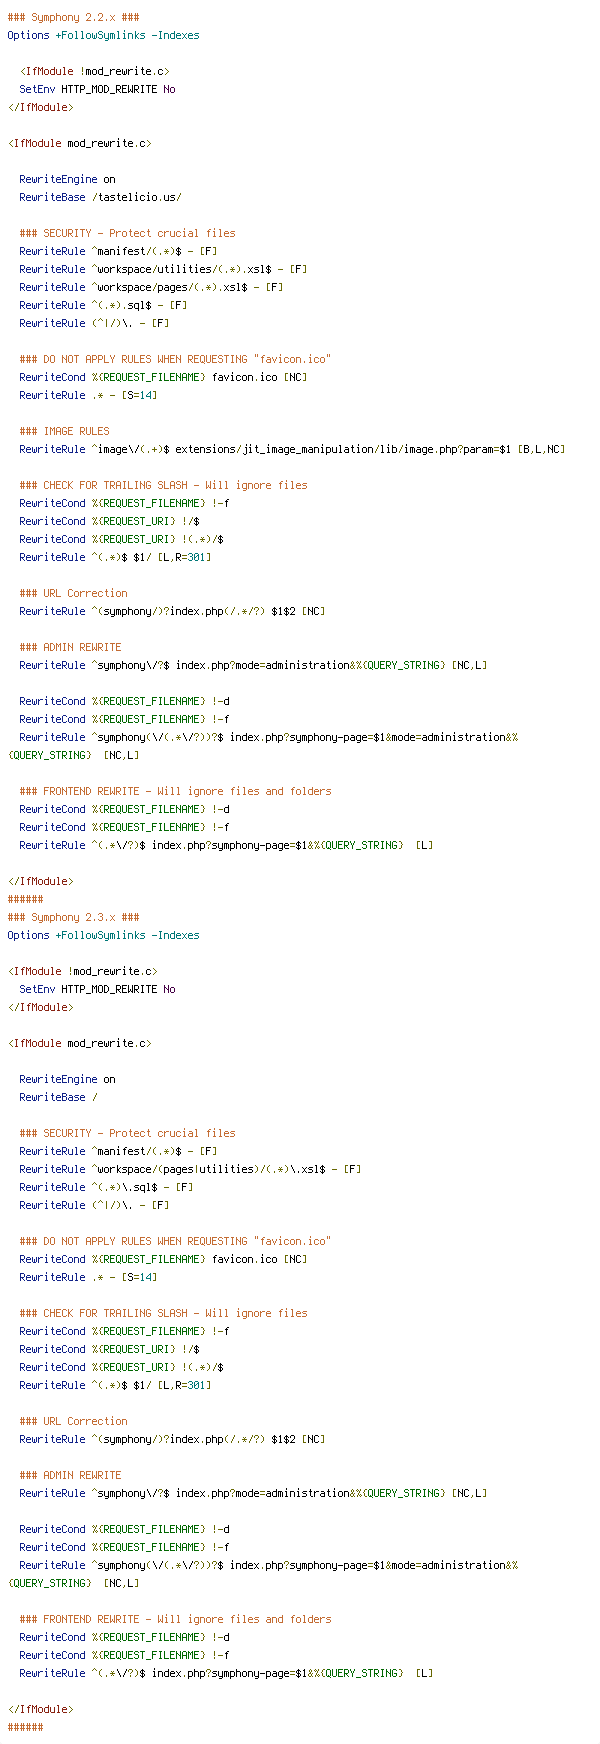This screenshot has height=1744, width=600.
Task: Click '<IfModule mod_rewrite.c>' tag in 2.3.x section
Action: [x=79, y=1043]
